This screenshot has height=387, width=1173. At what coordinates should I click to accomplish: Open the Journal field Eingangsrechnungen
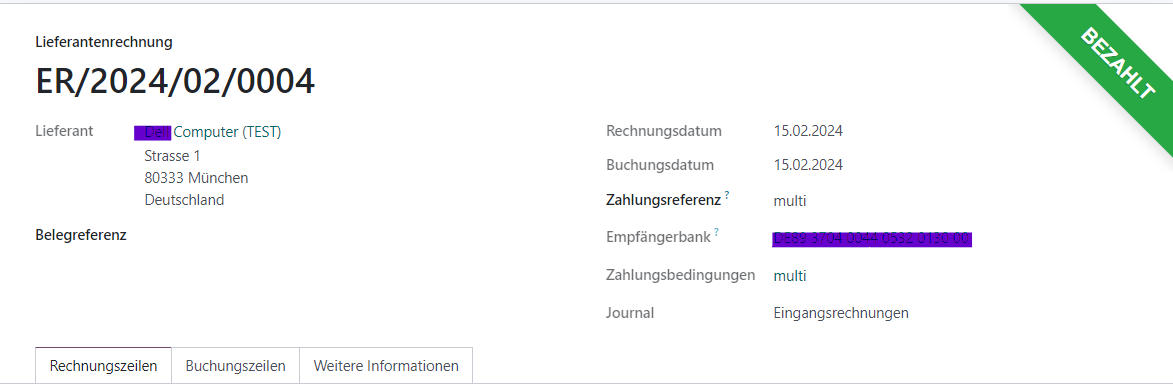click(841, 313)
